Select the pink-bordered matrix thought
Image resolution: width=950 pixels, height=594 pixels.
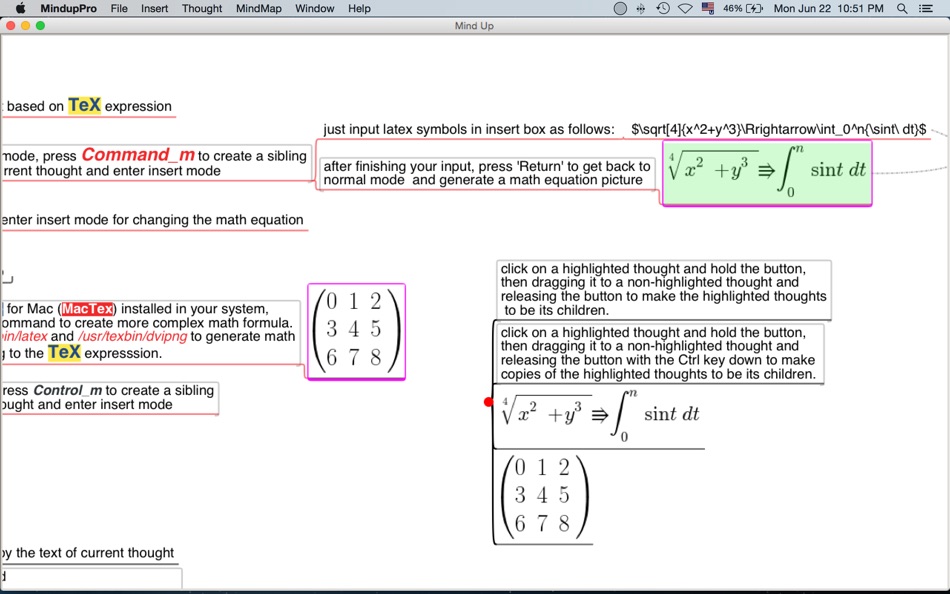pos(356,332)
